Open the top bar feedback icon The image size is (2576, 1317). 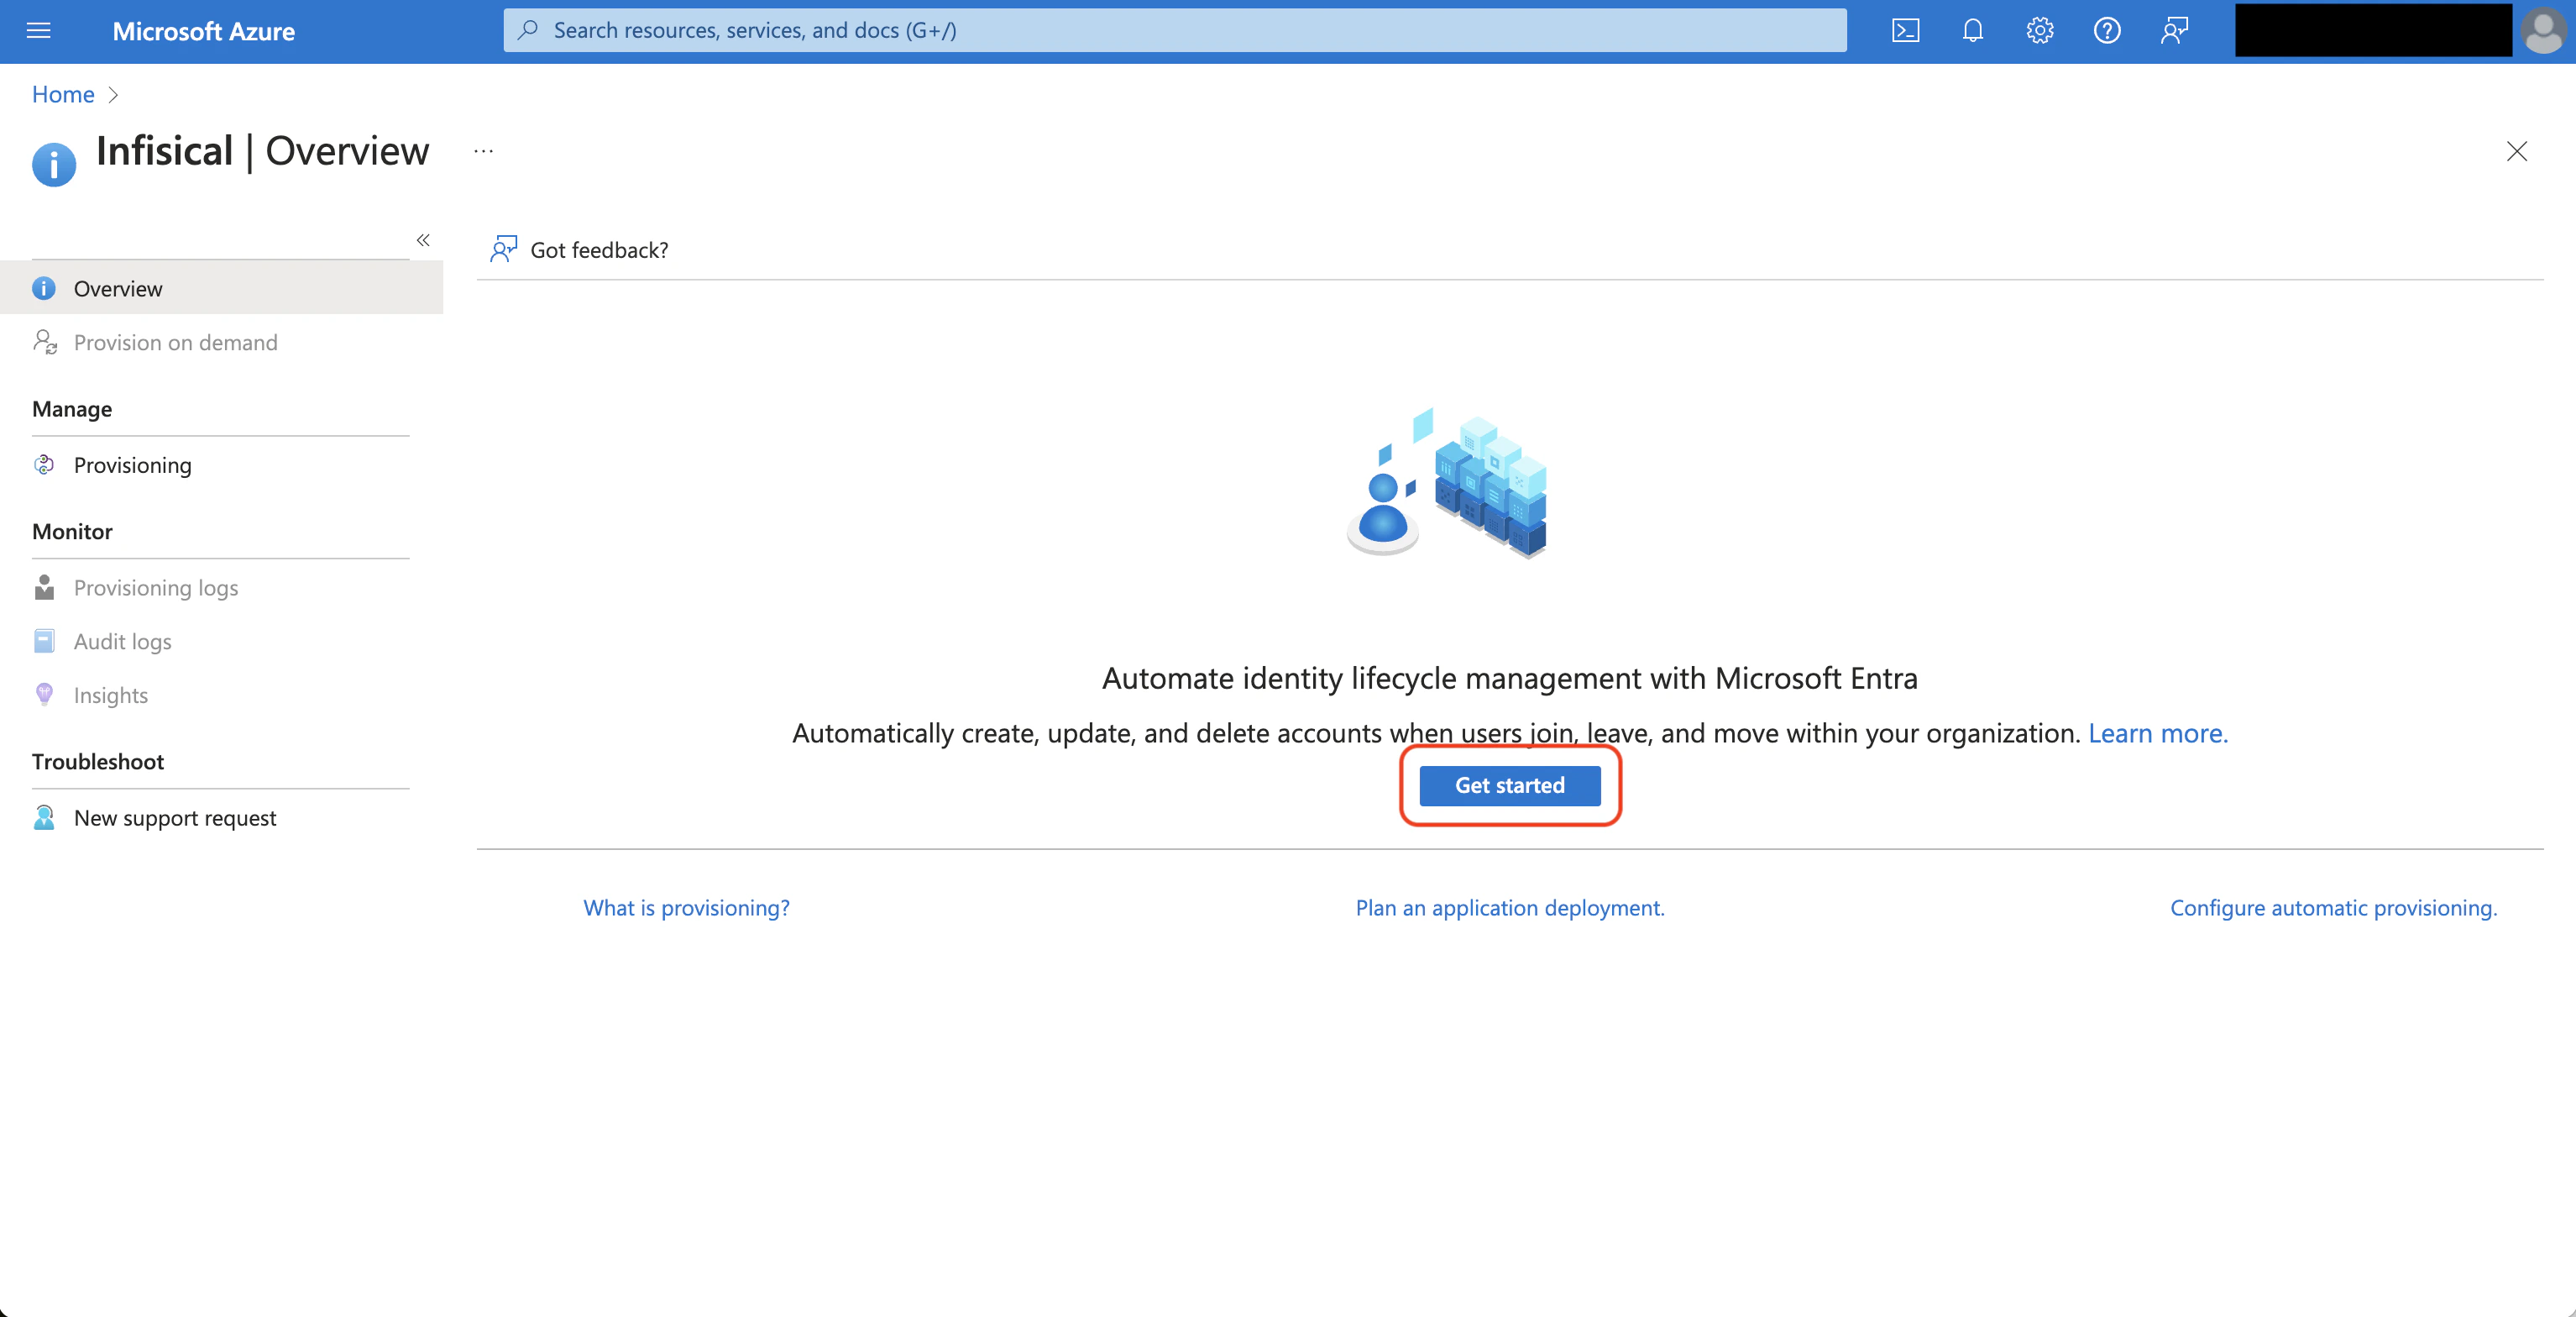pyautogui.click(x=2174, y=31)
